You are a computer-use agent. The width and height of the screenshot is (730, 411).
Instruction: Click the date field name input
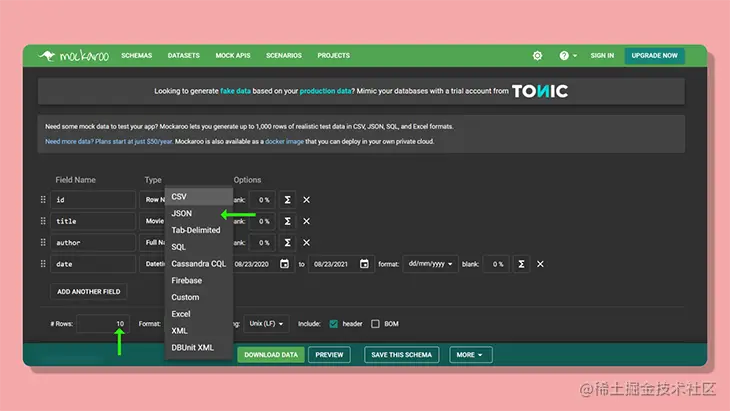coord(93,264)
